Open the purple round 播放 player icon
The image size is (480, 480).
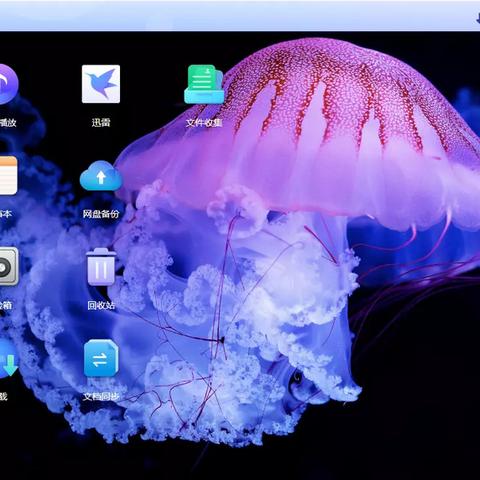click(x=7, y=84)
